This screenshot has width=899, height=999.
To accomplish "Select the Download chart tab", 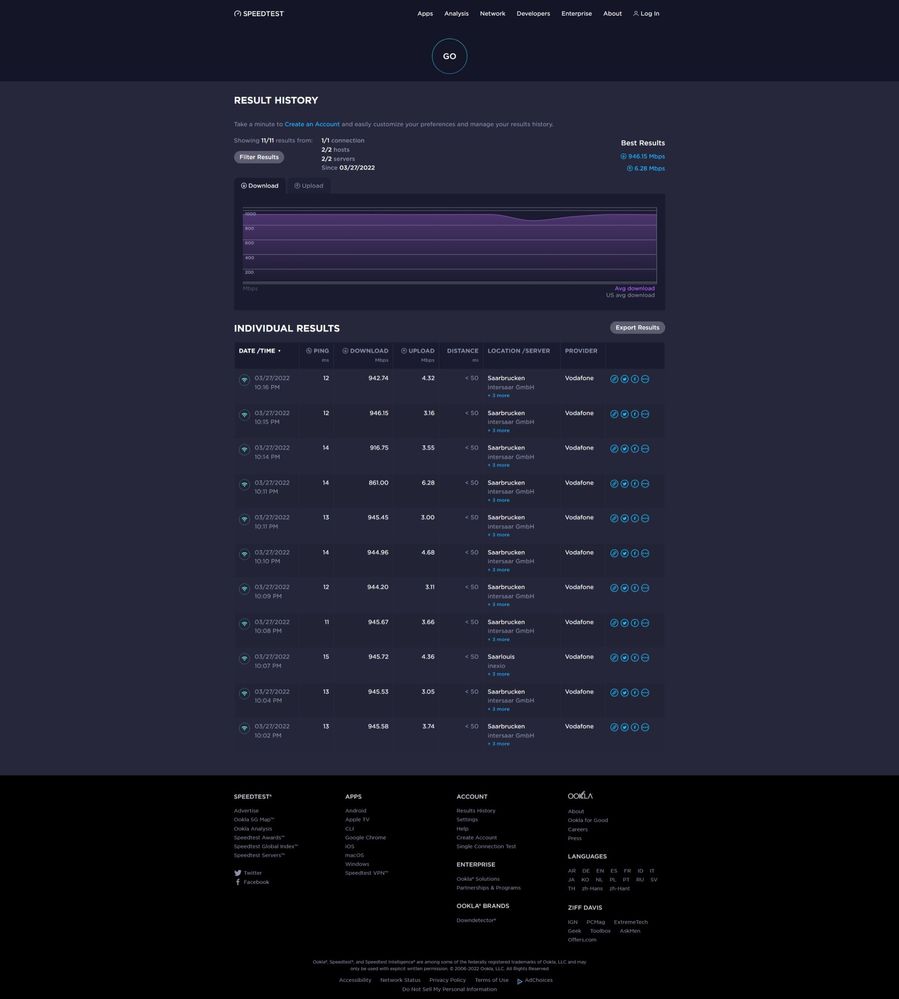I will [259, 186].
